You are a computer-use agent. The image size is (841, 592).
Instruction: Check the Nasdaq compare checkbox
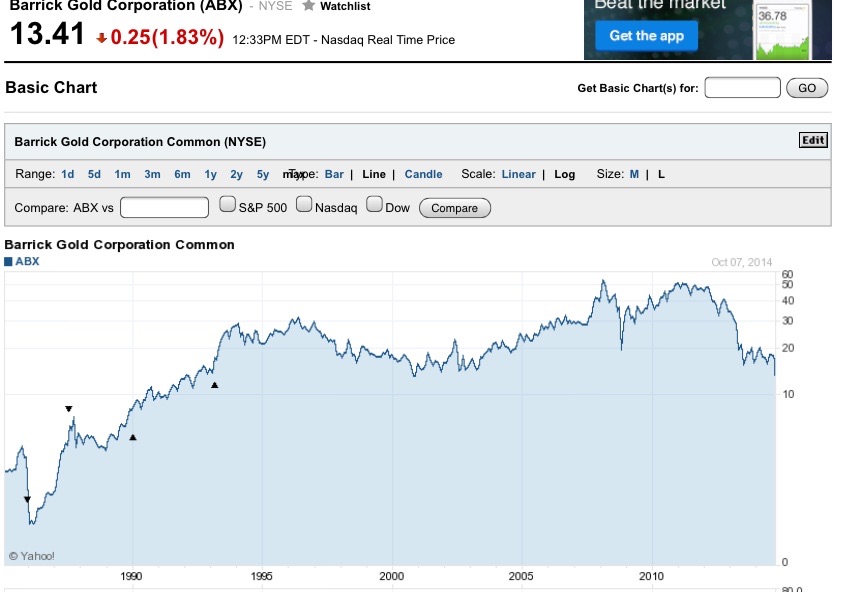tap(303, 204)
